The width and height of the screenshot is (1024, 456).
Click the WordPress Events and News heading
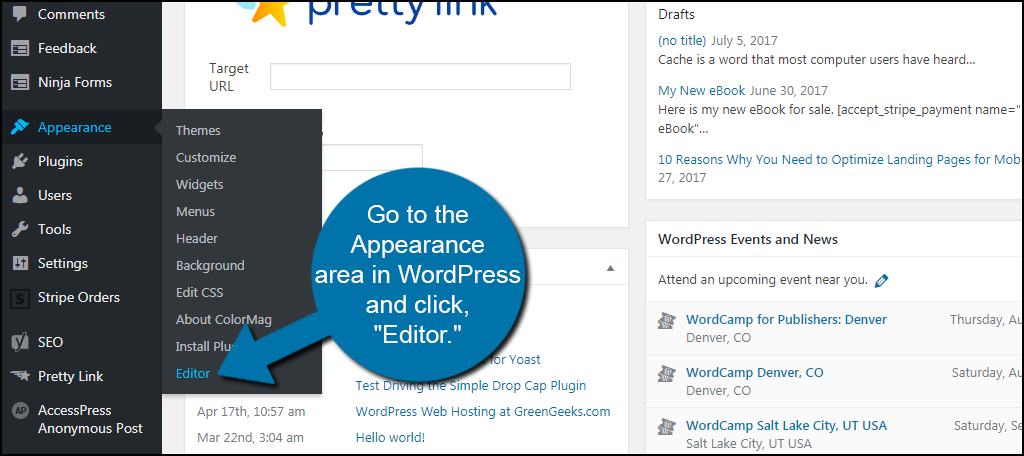pyautogui.click(x=748, y=240)
